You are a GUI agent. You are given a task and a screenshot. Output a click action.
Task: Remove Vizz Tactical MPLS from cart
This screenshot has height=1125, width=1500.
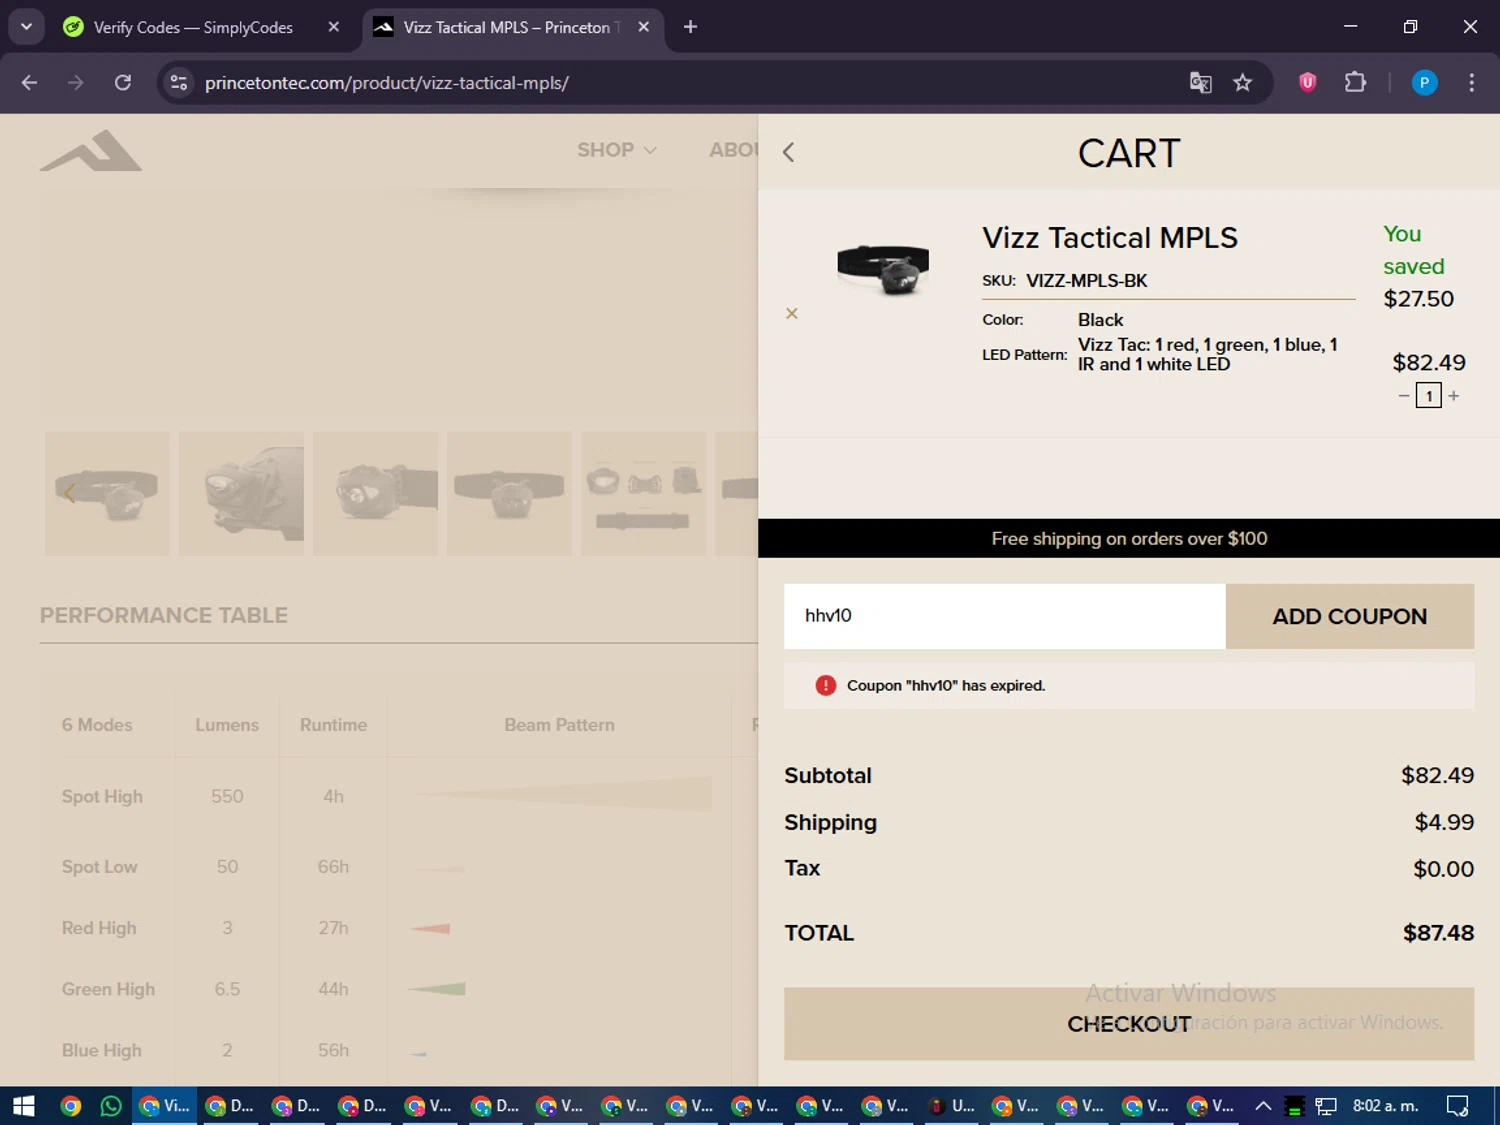coord(792,314)
